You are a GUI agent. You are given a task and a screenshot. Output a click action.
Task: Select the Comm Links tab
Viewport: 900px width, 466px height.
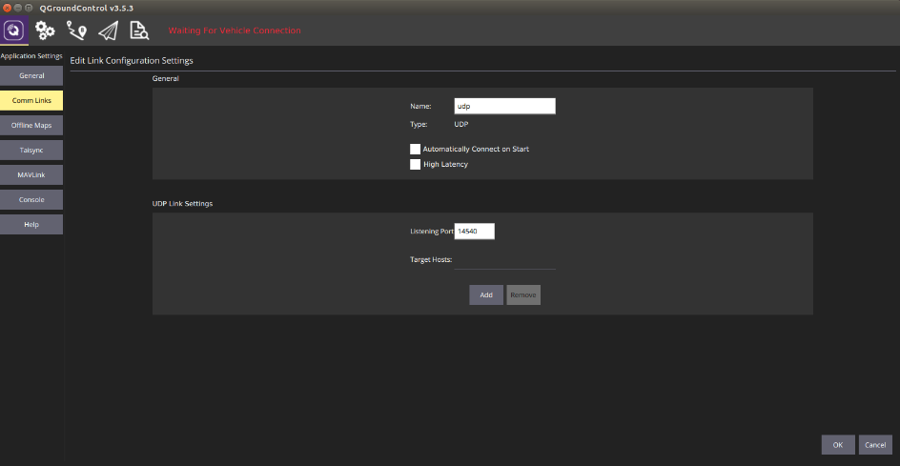pos(32,100)
